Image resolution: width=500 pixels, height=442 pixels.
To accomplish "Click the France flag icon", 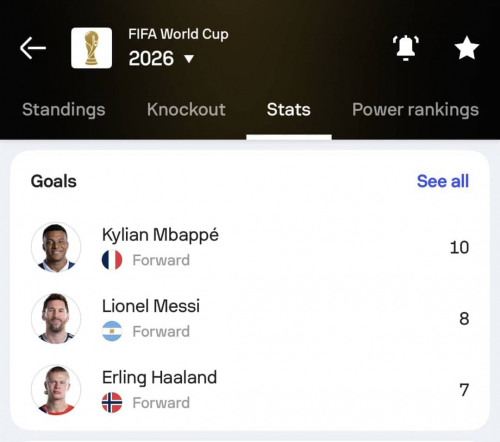I will pyautogui.click(x=112, y=260).
